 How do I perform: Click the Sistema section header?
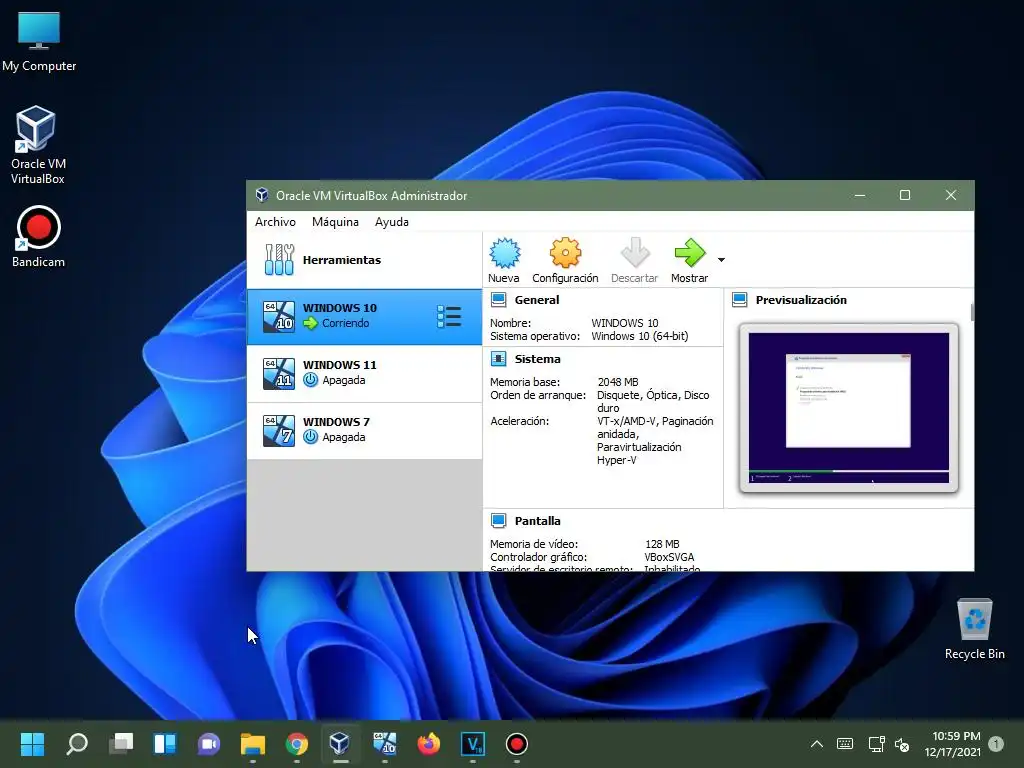[x=537, y=359]
